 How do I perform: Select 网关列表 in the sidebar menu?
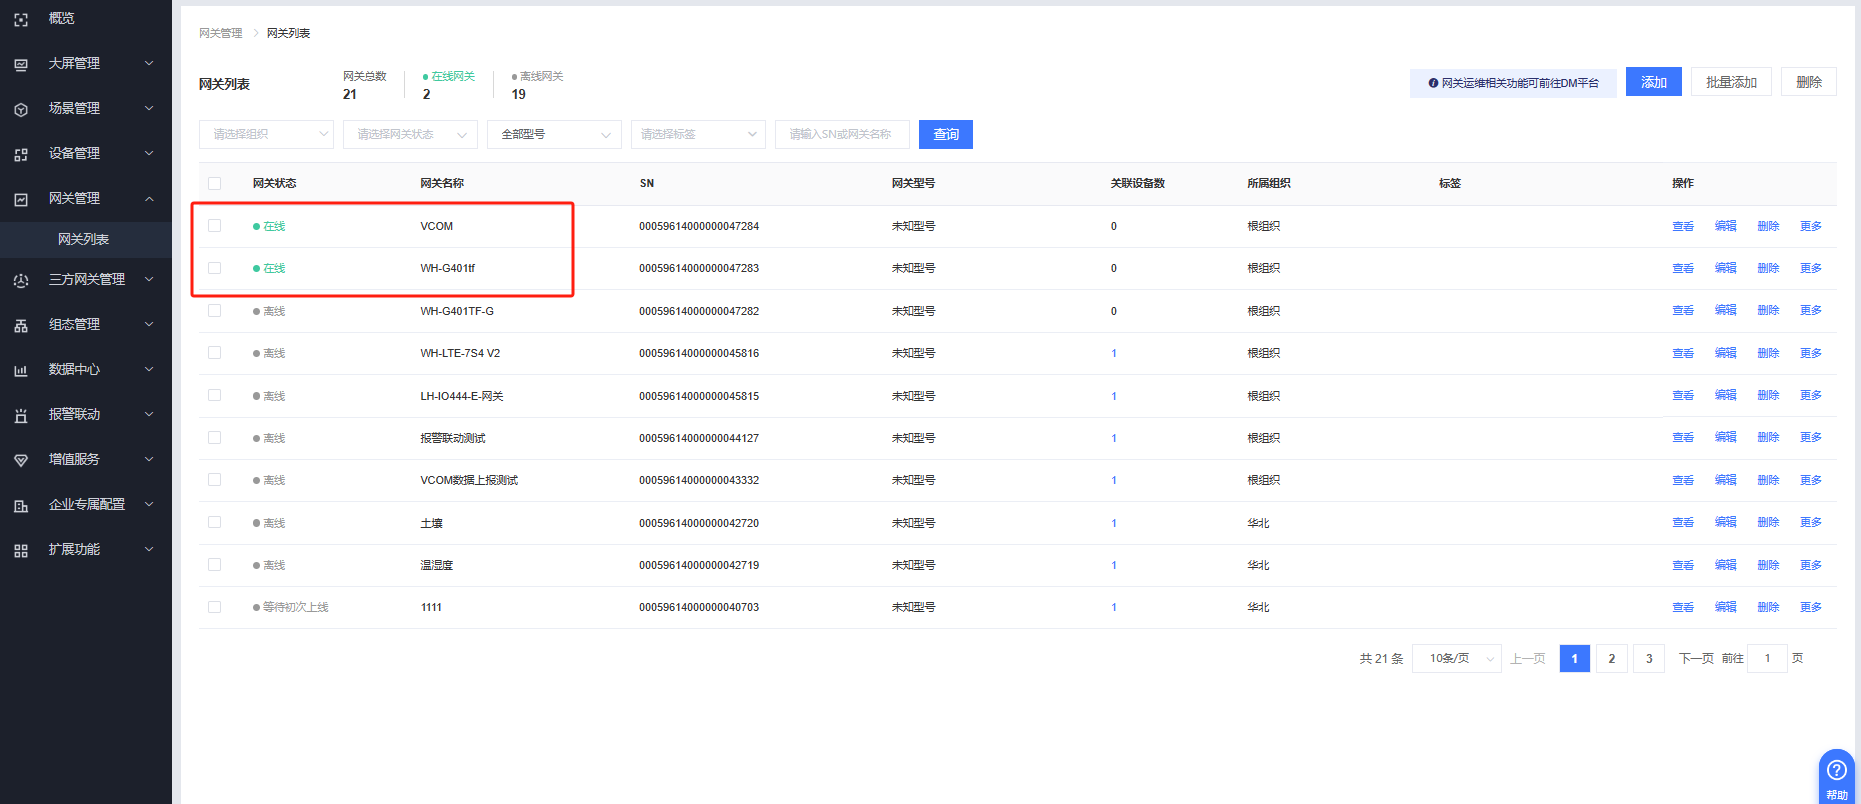(83, 239)
